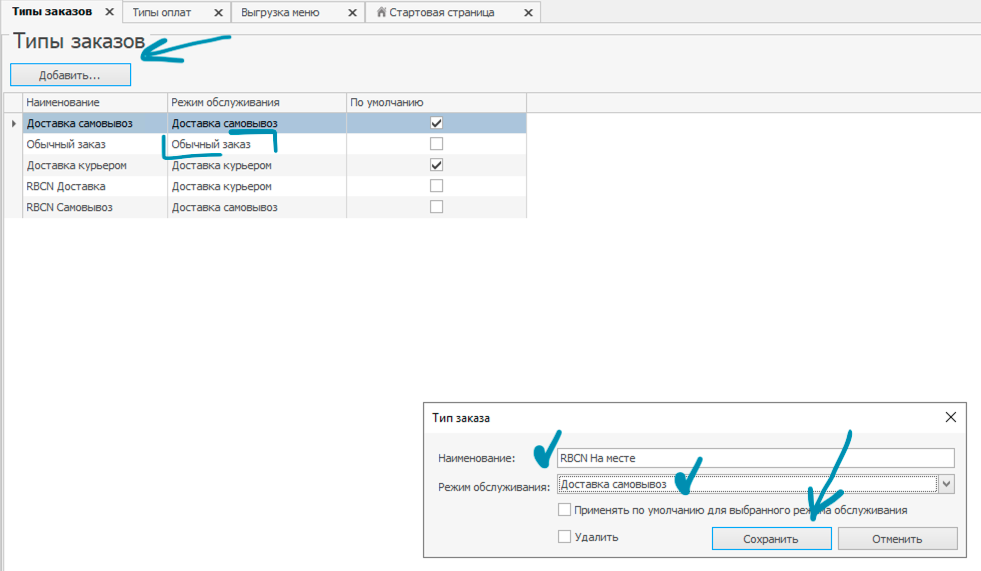Click the Отменить button
981x571 pixels.
click(x=897, y=539)
